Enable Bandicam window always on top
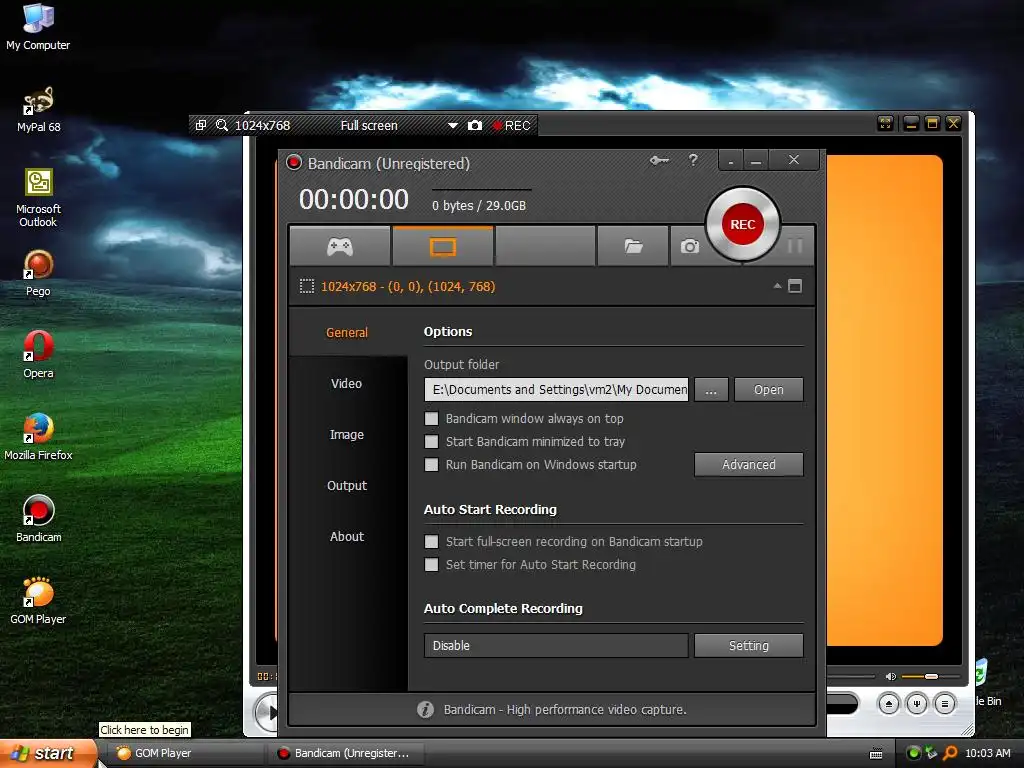This screenshot has height=768, width=1024. coord(431,419)
